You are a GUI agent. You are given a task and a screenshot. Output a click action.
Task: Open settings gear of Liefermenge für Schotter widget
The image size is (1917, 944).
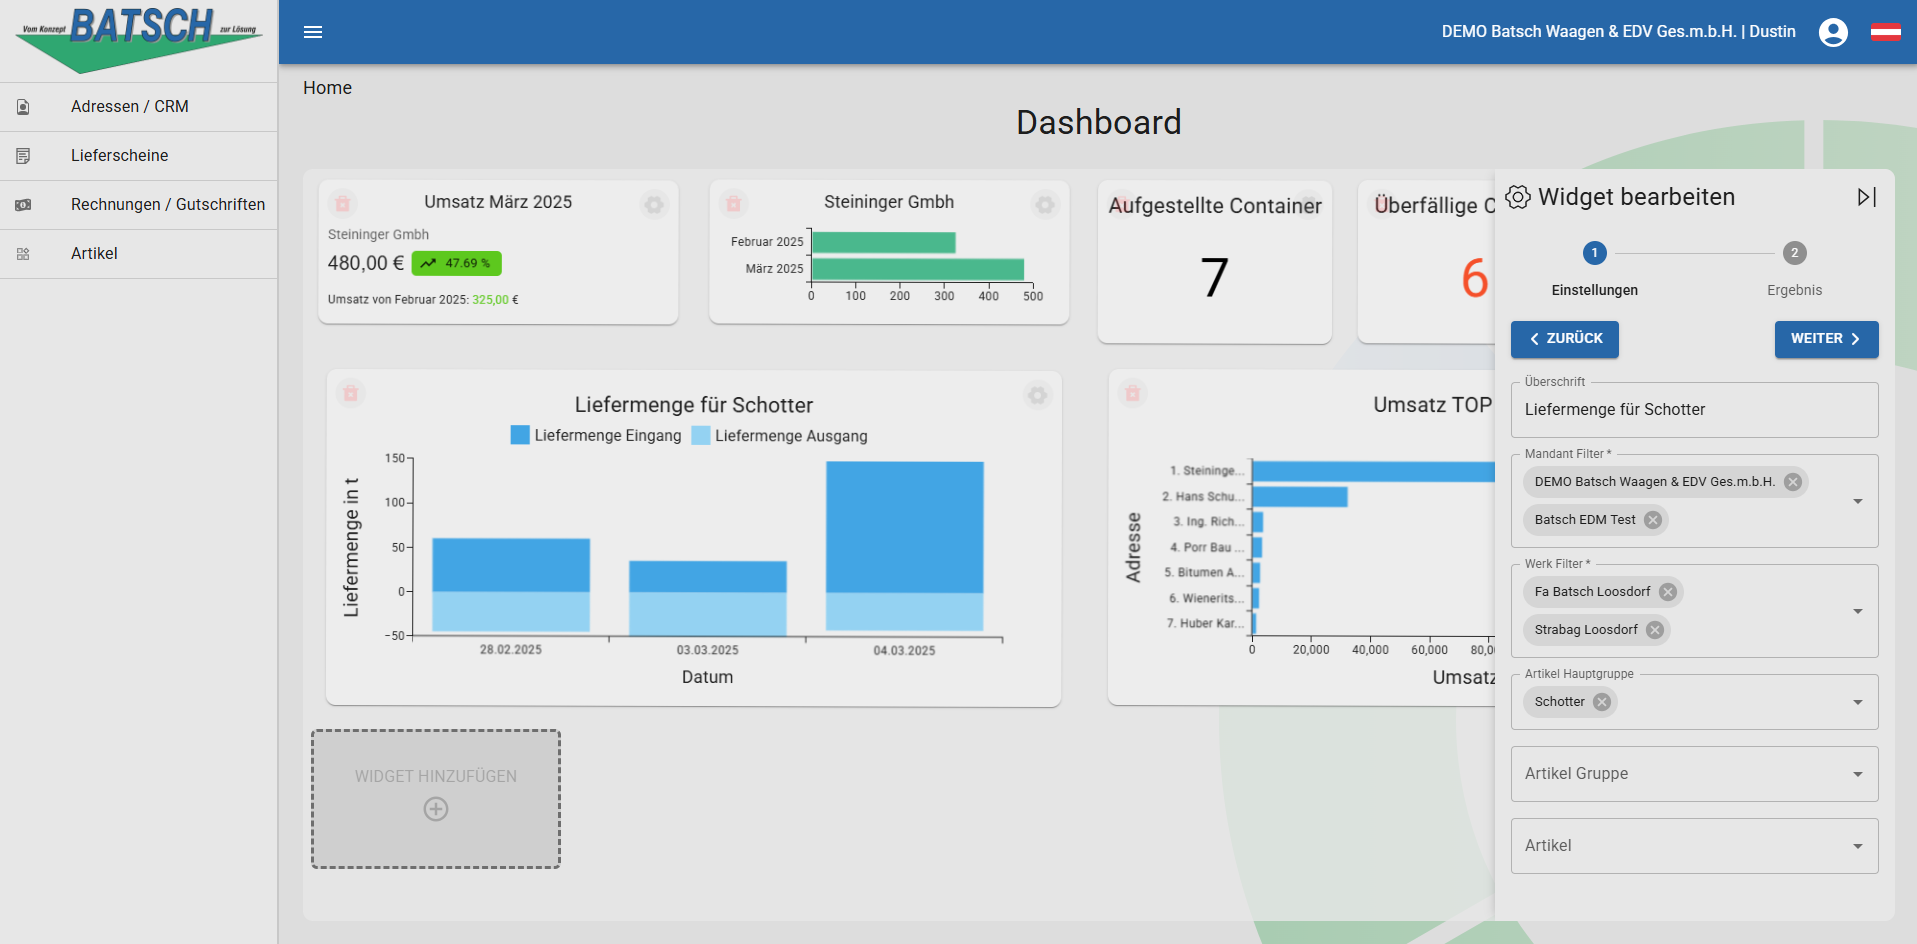(1038, 395)
